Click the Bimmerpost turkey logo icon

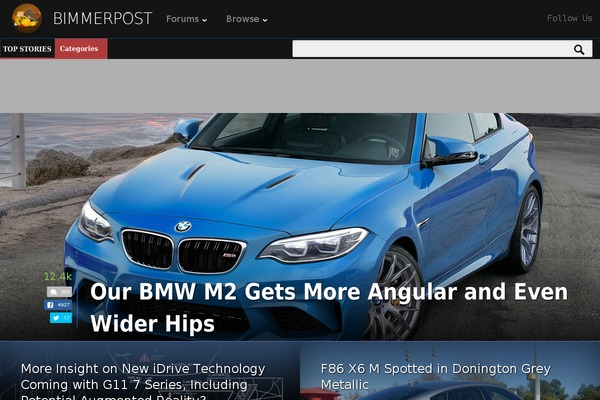point(27,18)
